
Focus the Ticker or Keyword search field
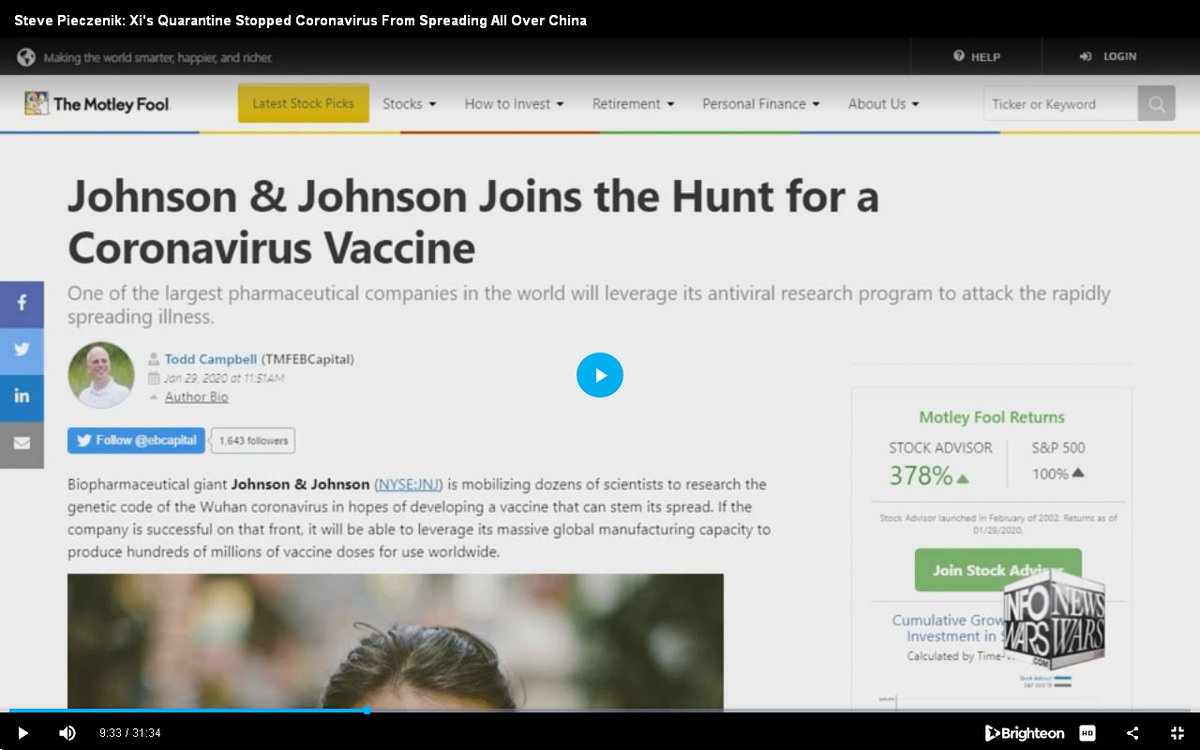[1061, 104]
